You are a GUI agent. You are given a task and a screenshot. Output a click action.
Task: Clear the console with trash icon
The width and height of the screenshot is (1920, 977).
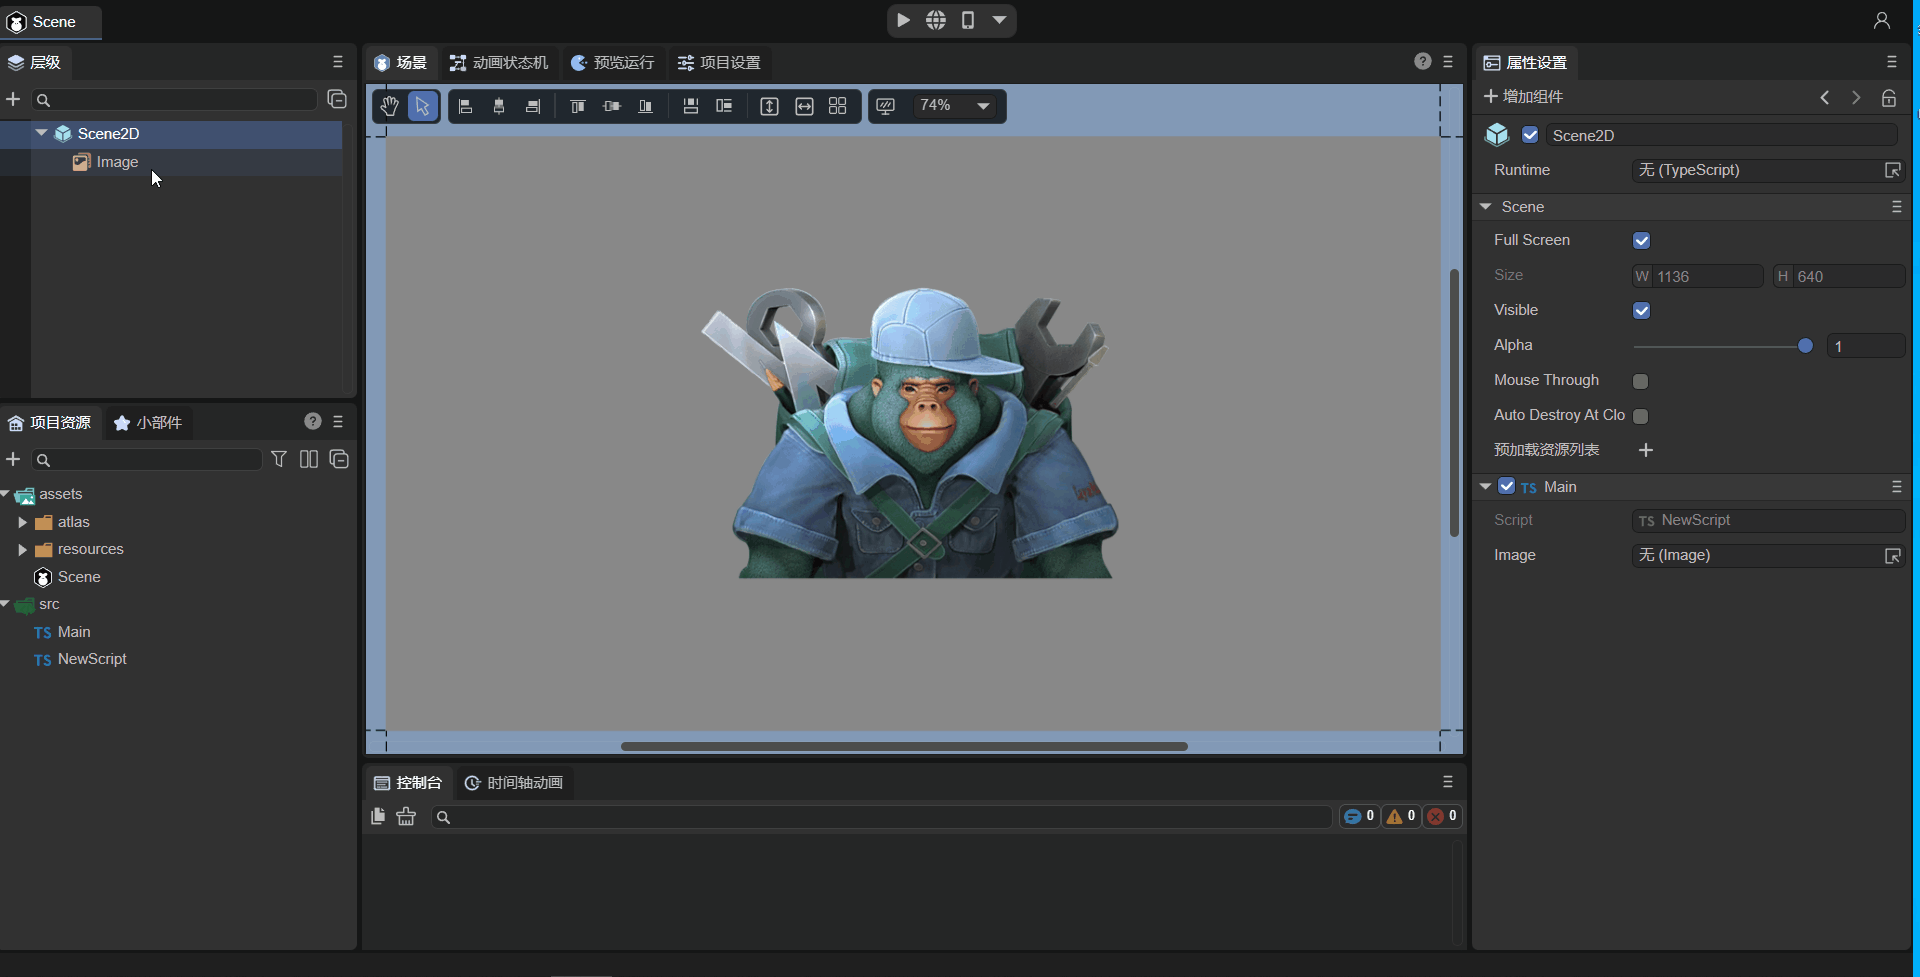[406, 816]
